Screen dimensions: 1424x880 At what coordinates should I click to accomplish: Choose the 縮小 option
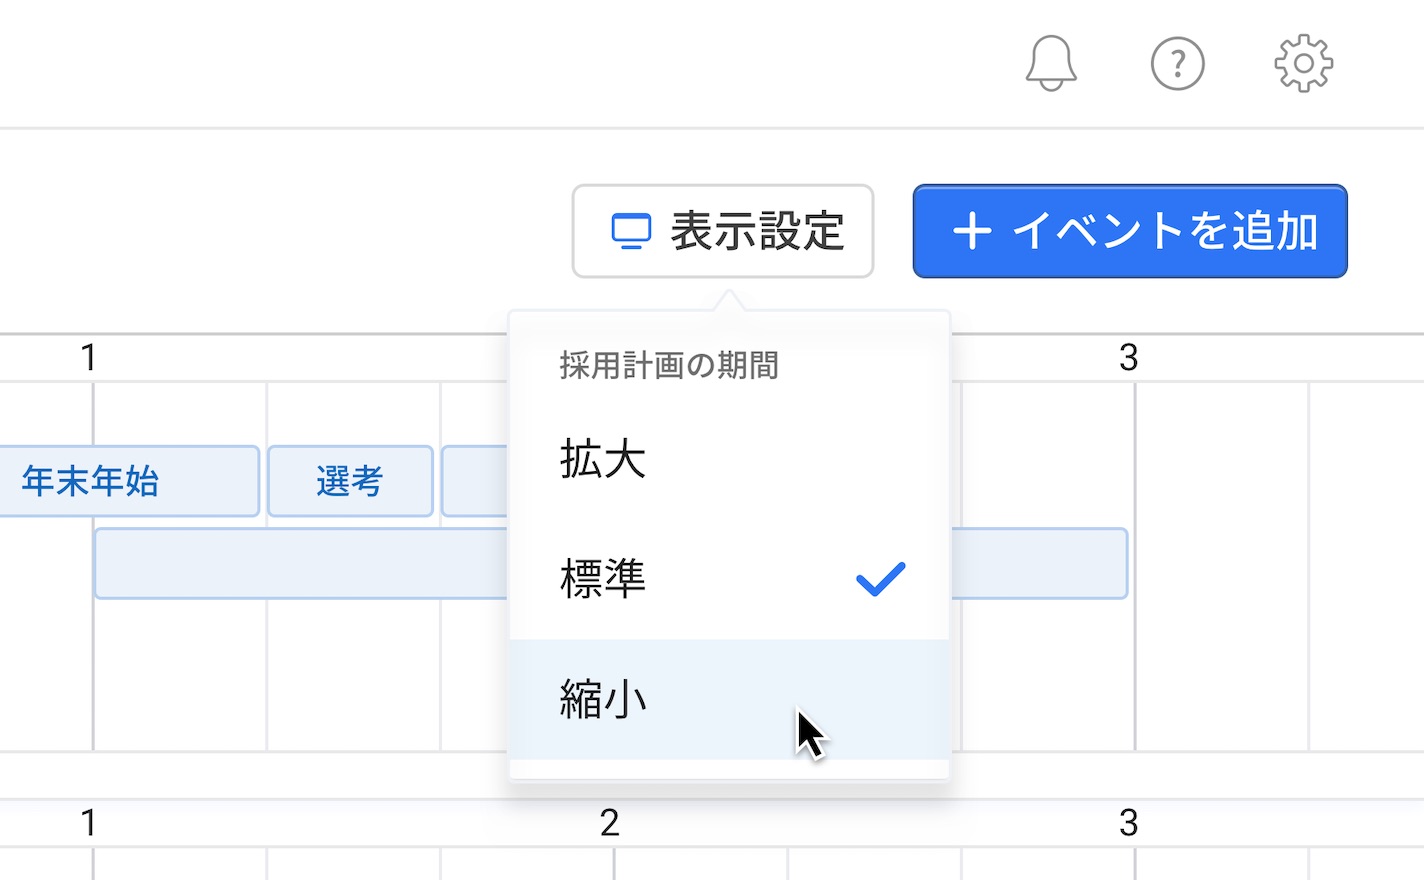click(729, 699)
